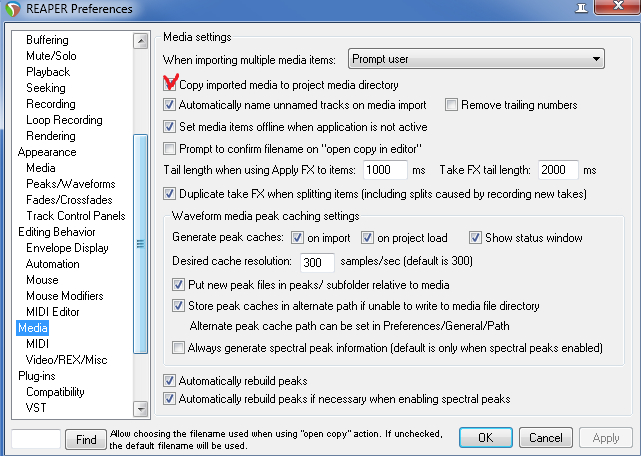Open the Peaks/Waveforms preferences page

(71, 184)
